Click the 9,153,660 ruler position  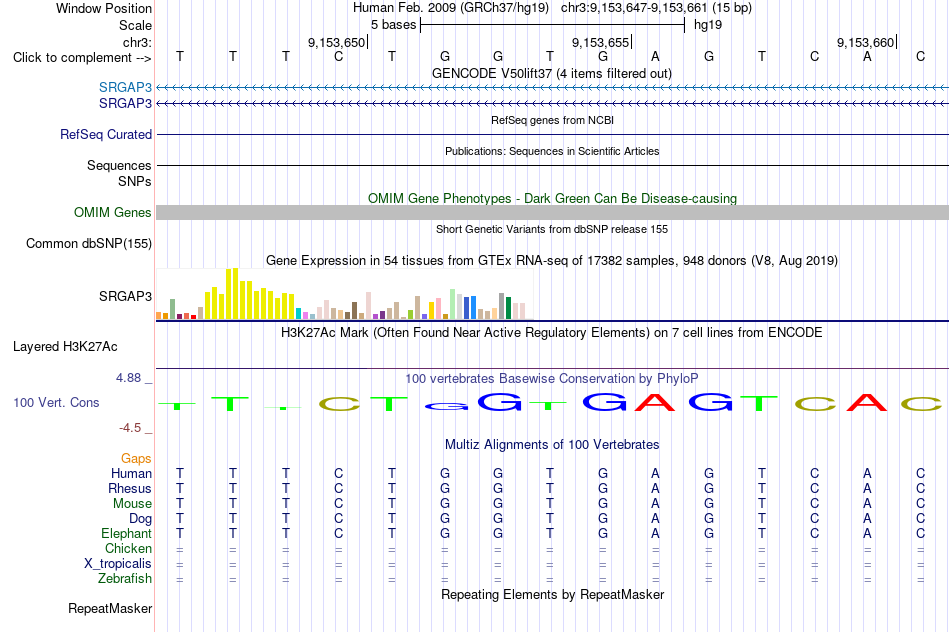pyautogui.click(x=866, y=42)
